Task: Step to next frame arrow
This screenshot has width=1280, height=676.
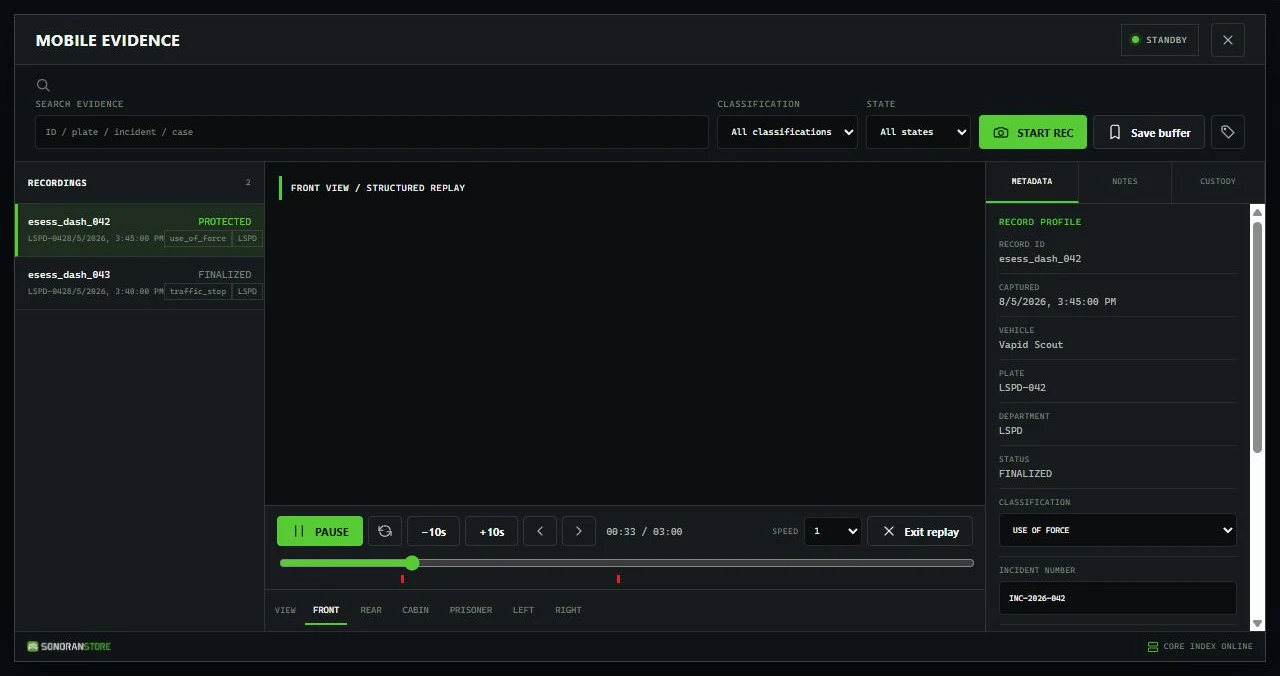Action: coord(579,531)
